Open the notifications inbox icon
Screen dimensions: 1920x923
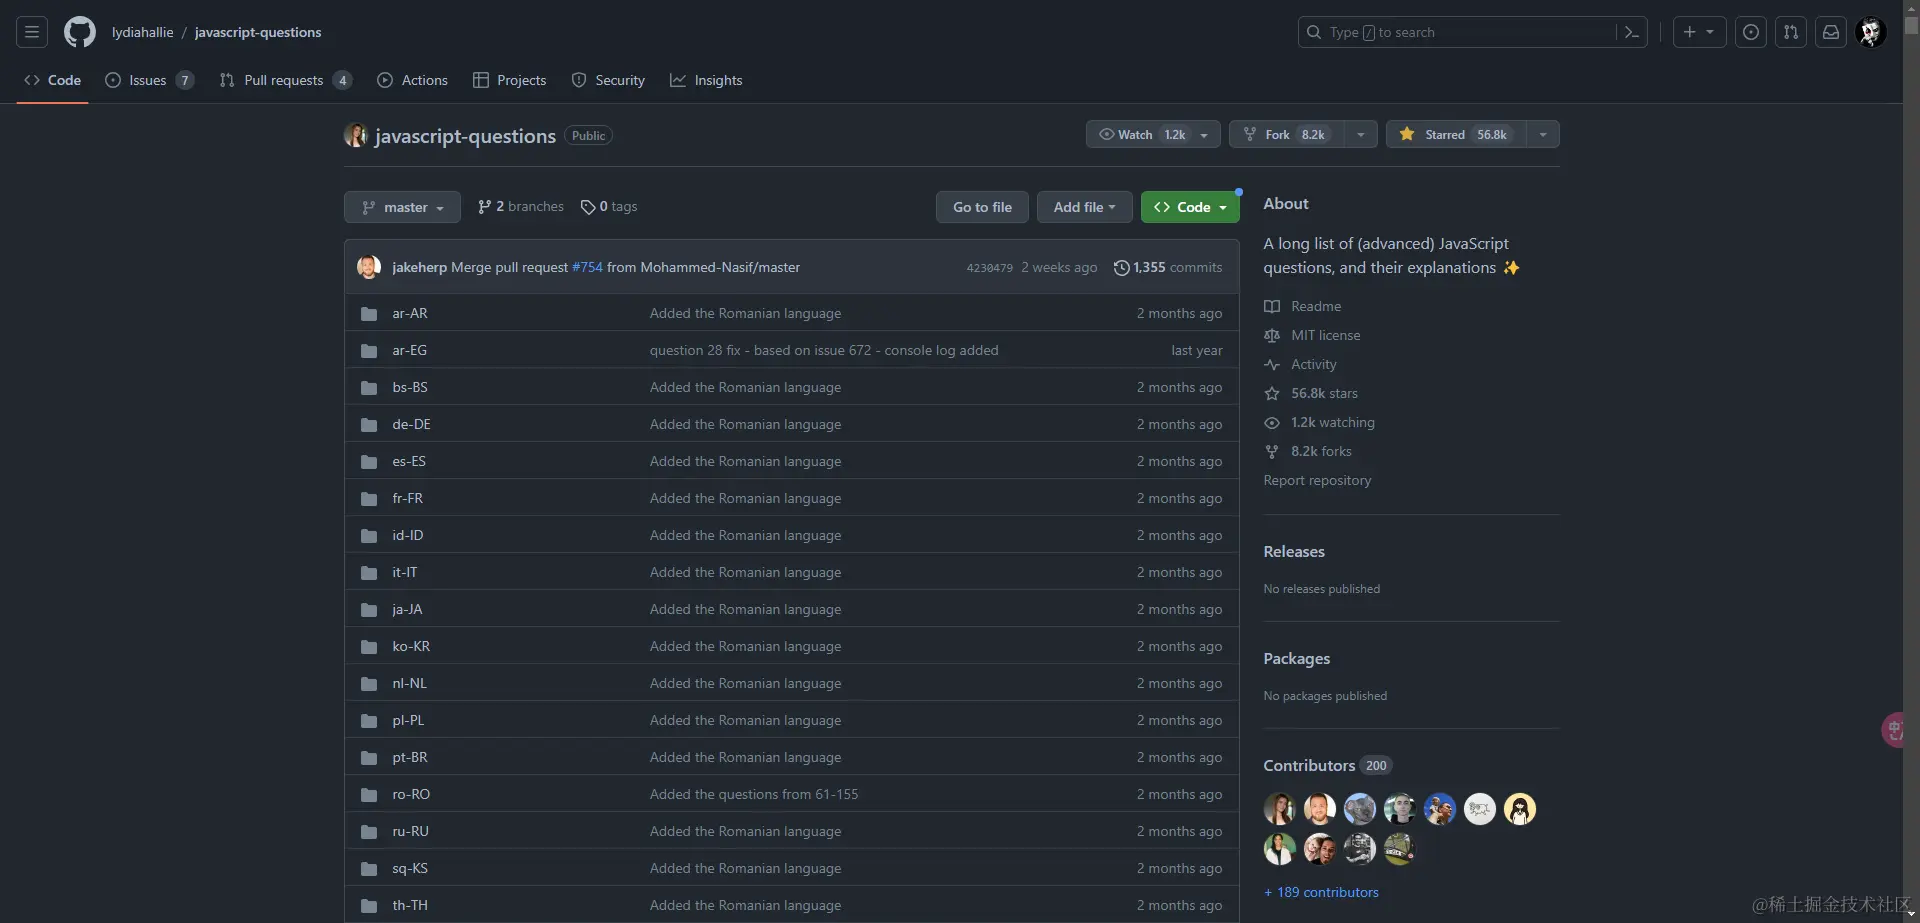tap(1831, 32)
